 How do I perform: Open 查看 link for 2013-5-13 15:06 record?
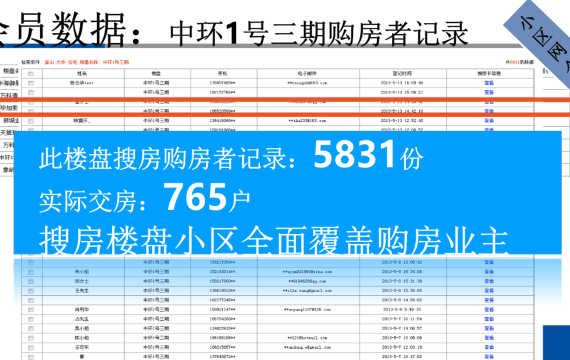tap(489, 92)
